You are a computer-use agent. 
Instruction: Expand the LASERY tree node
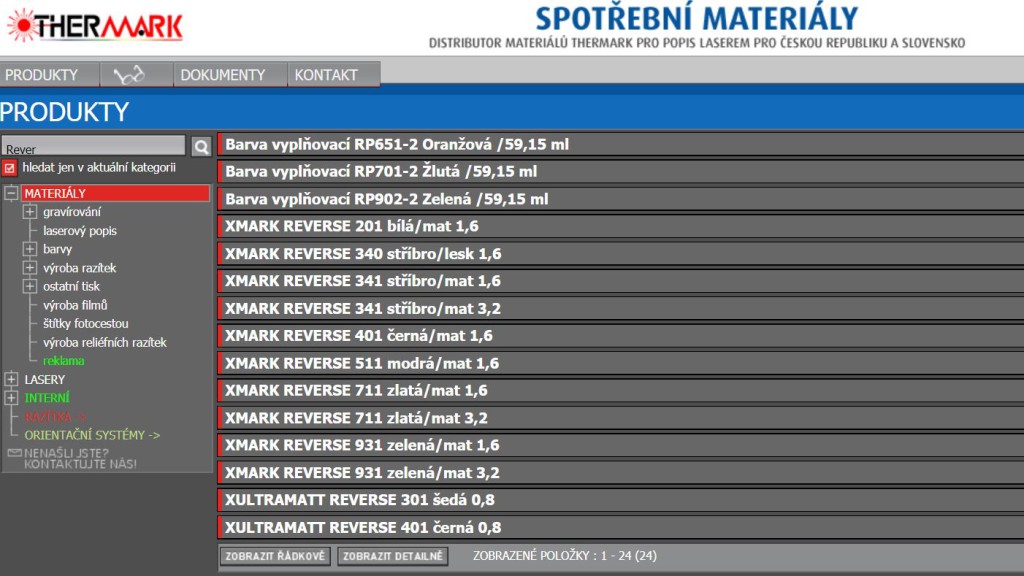[x=11, y=380]
